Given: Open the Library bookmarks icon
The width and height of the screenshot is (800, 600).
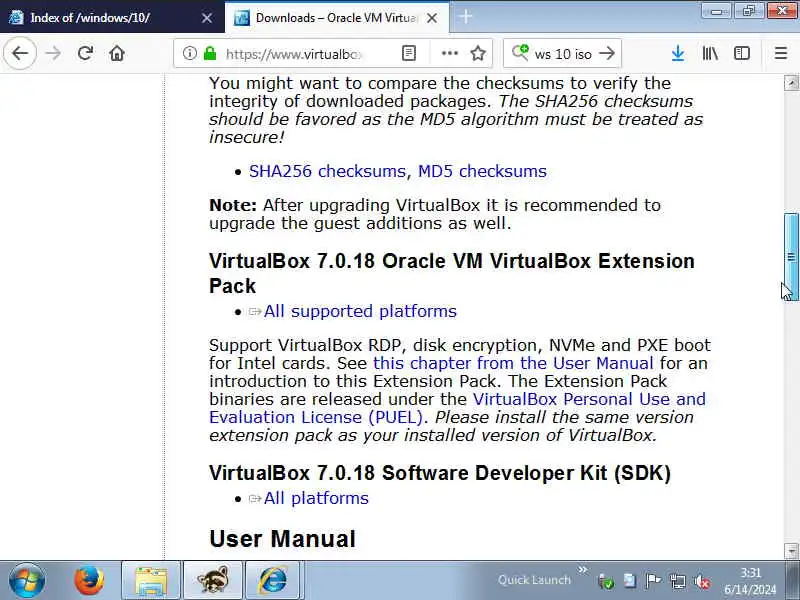Looking at the screenshot, I should tap(710, 53).
